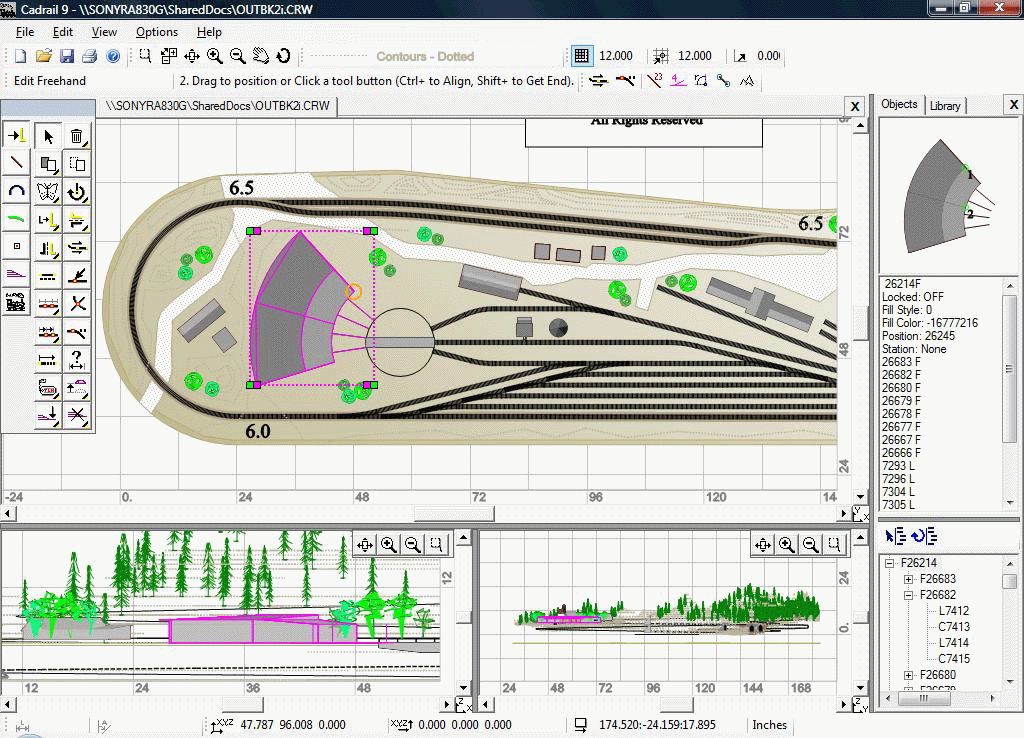Click the zoom window button in the bottom-right view
This screenshot has width=1024, height=738.
(x=834, y=545)
